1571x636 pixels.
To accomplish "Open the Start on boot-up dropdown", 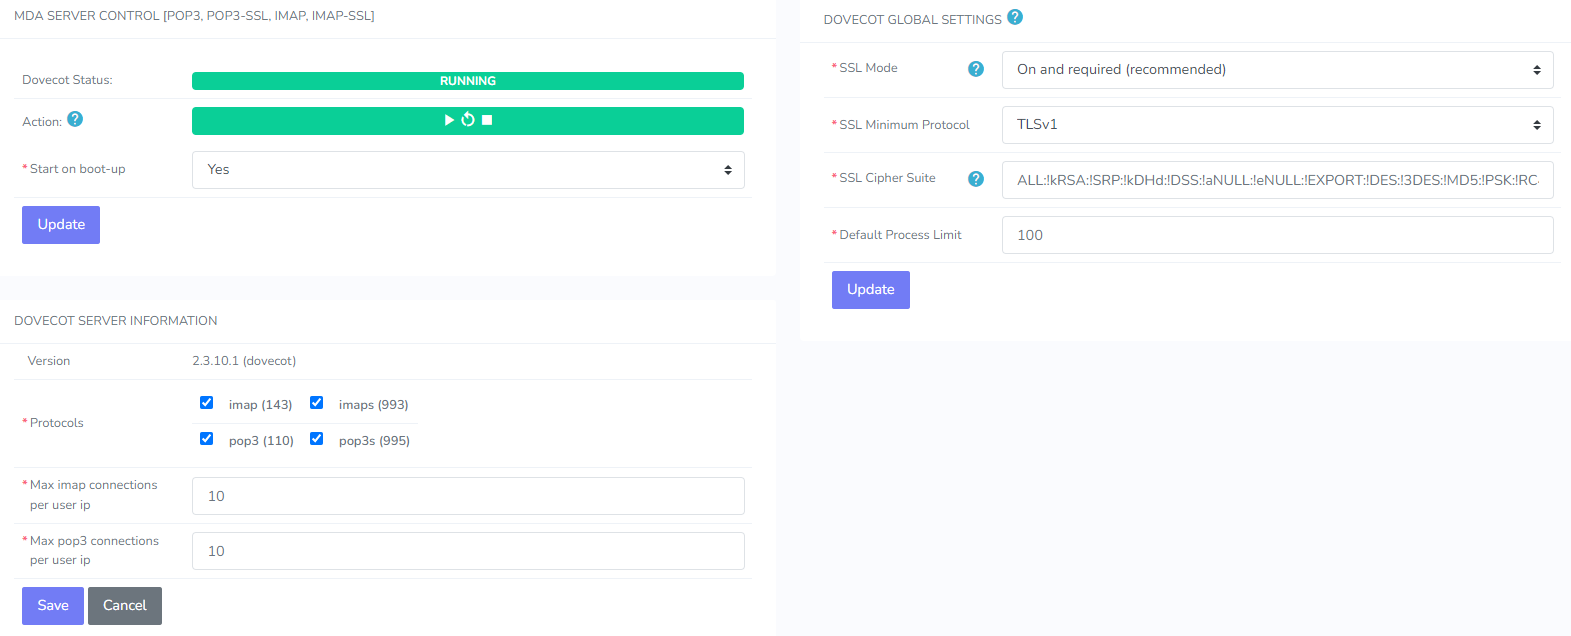I will [468, 170].
